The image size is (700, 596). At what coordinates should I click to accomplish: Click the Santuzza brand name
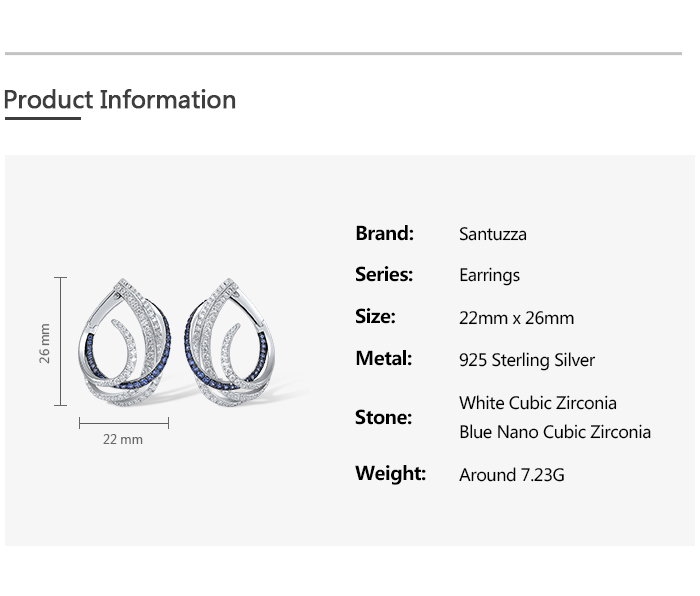493,234
